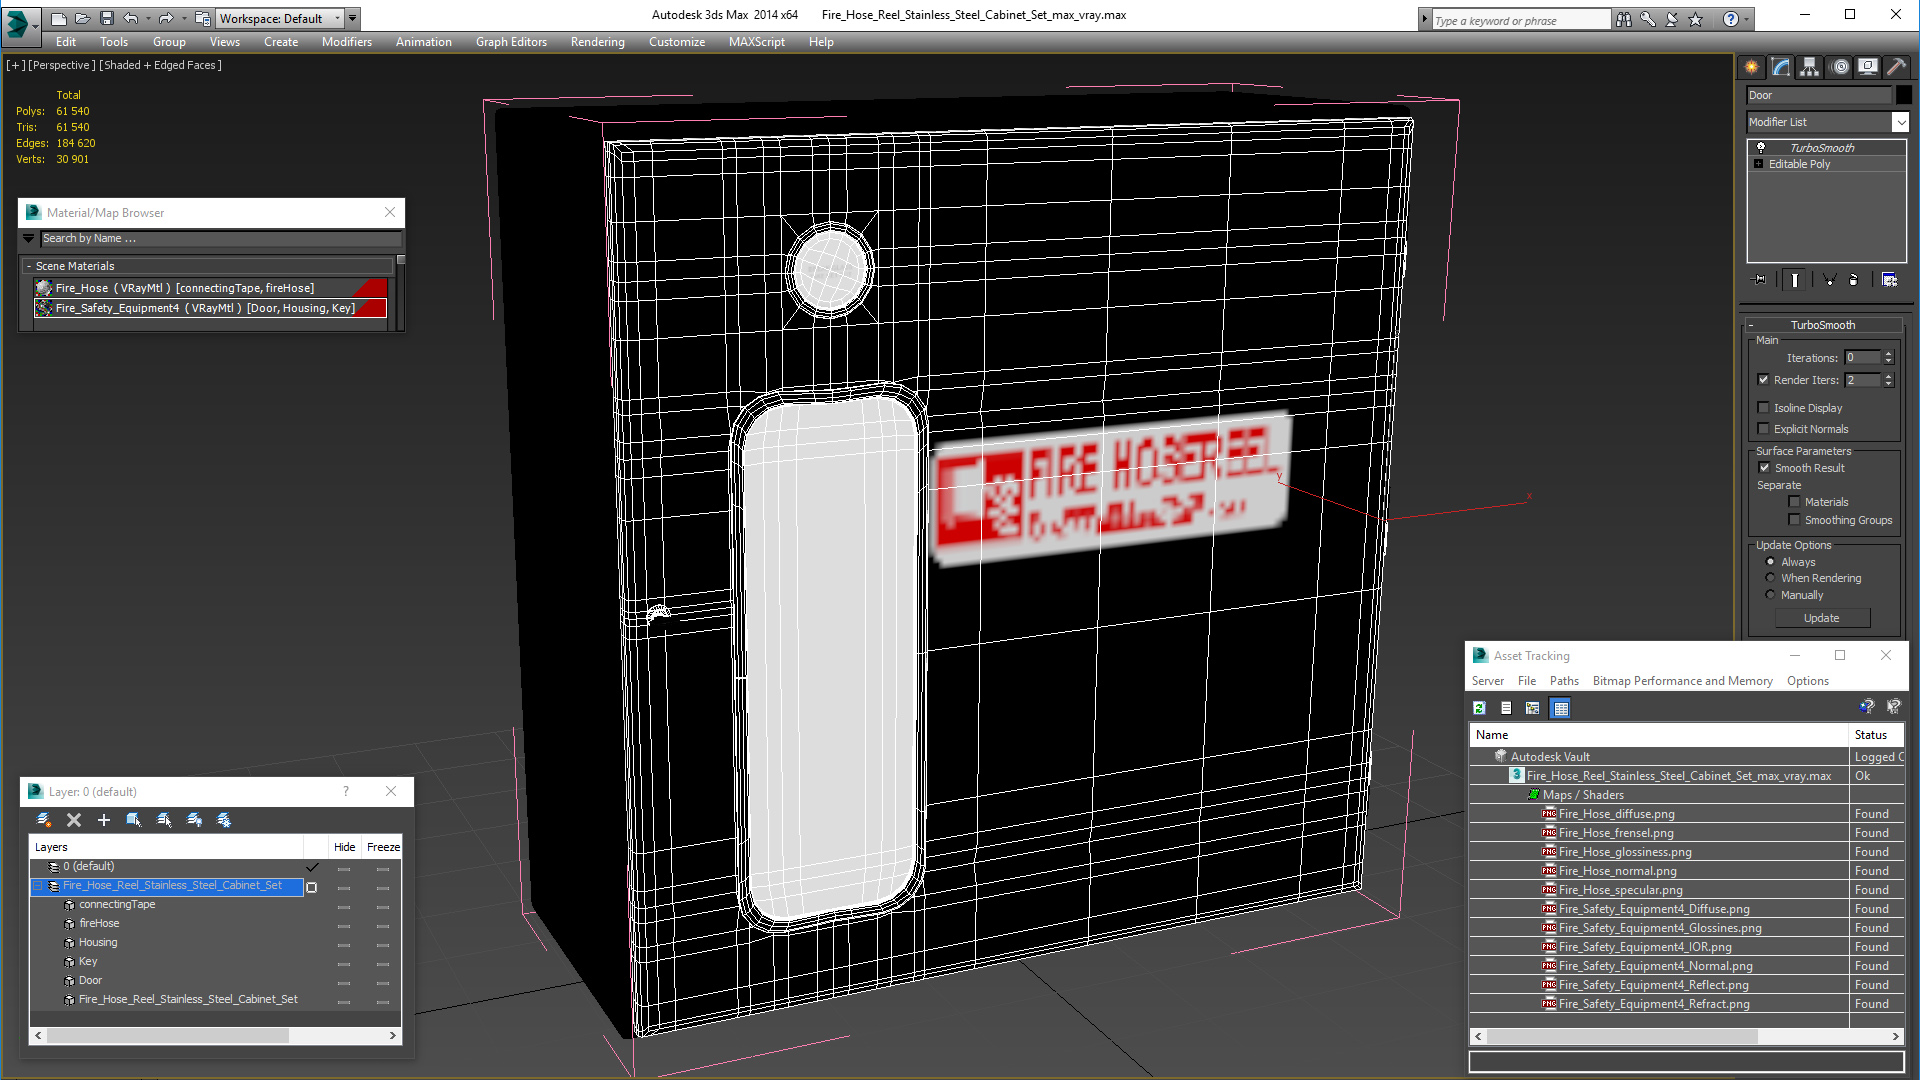
Task: Open the Hierarchy command panel tab
Action: [1810, 67]
